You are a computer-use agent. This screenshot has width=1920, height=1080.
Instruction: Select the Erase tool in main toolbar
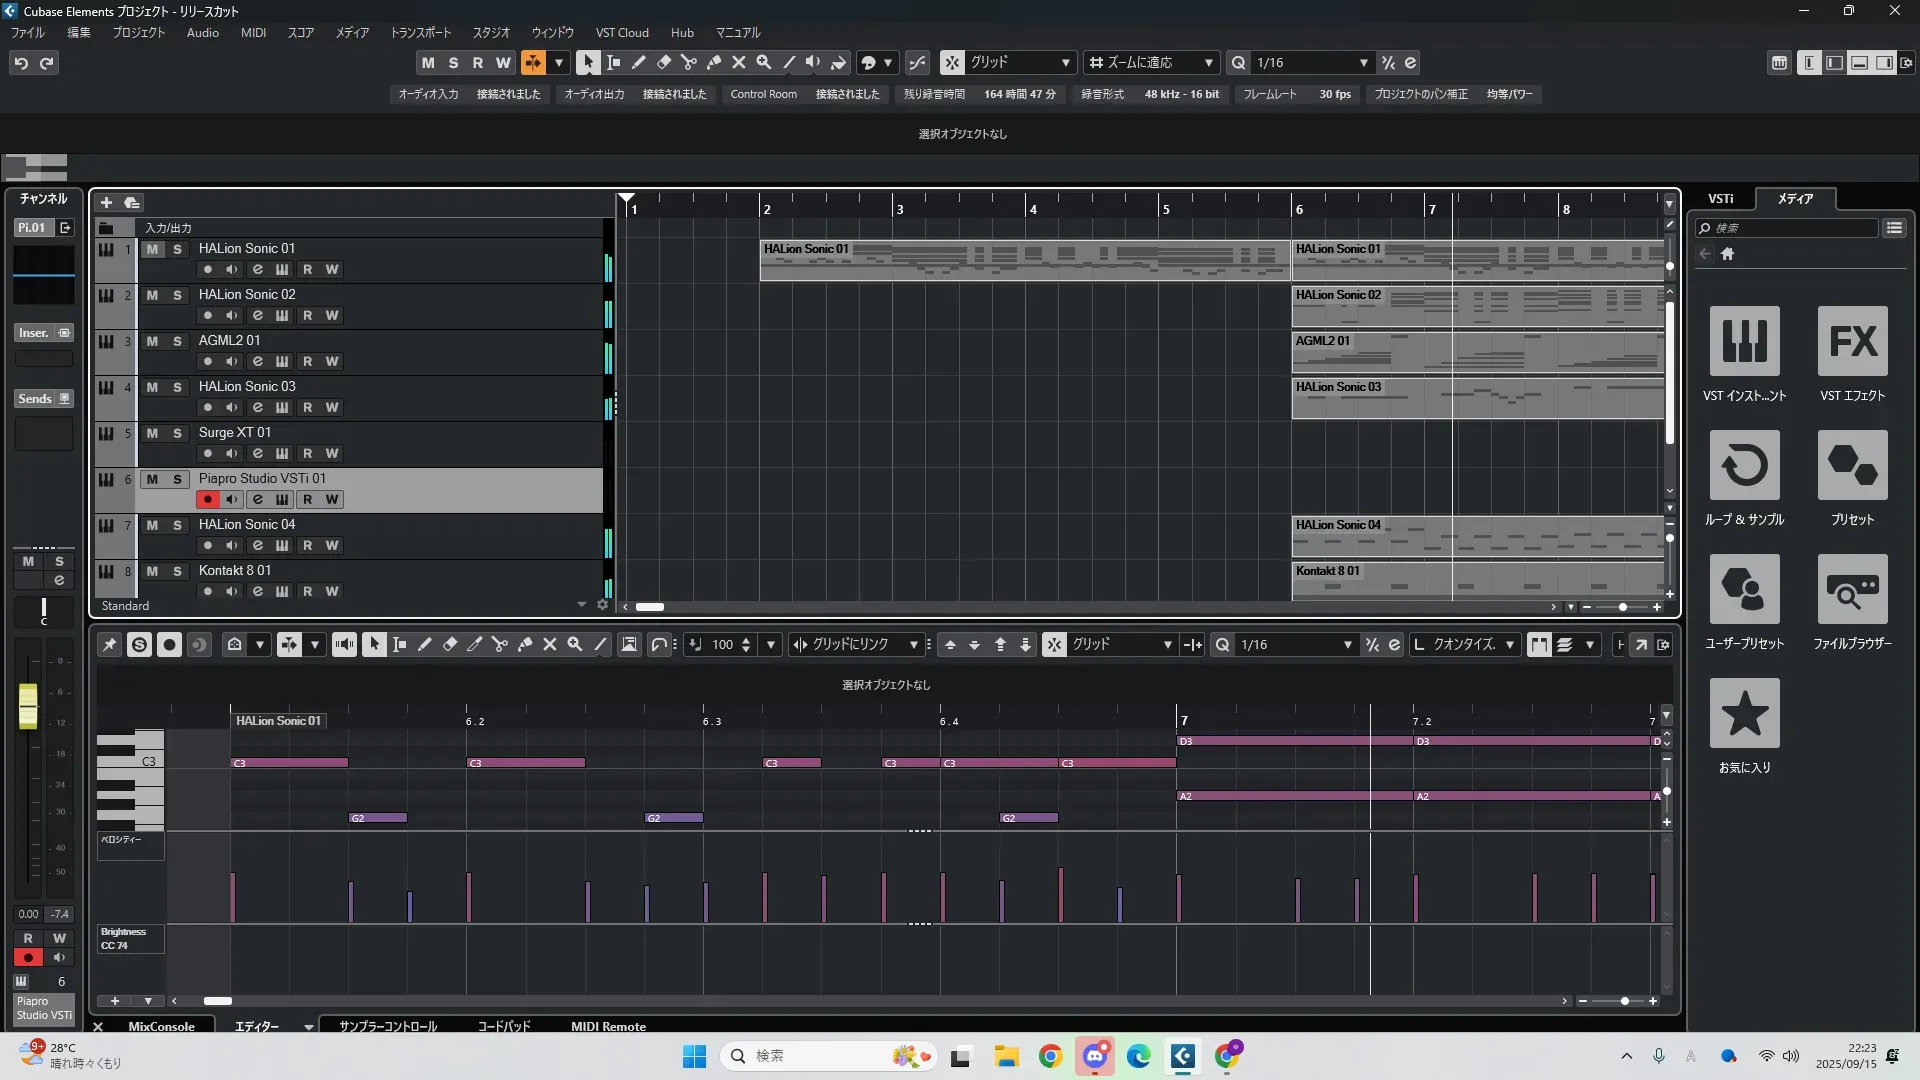coord(664,62)
